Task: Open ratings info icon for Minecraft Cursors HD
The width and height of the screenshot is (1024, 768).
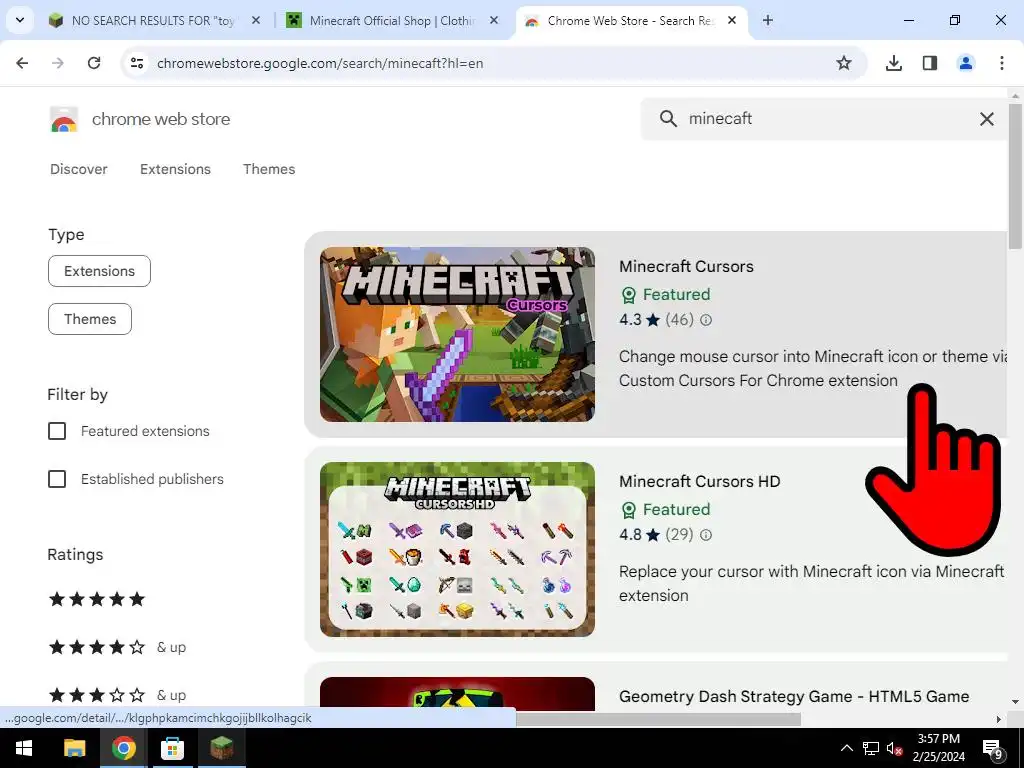Action: (706, 535)
